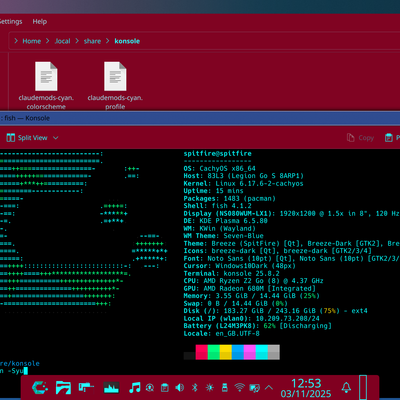This screenshot has width=400, height=400.
Task: Open the system monitor taskbar icon
Action: pos(111,387)
